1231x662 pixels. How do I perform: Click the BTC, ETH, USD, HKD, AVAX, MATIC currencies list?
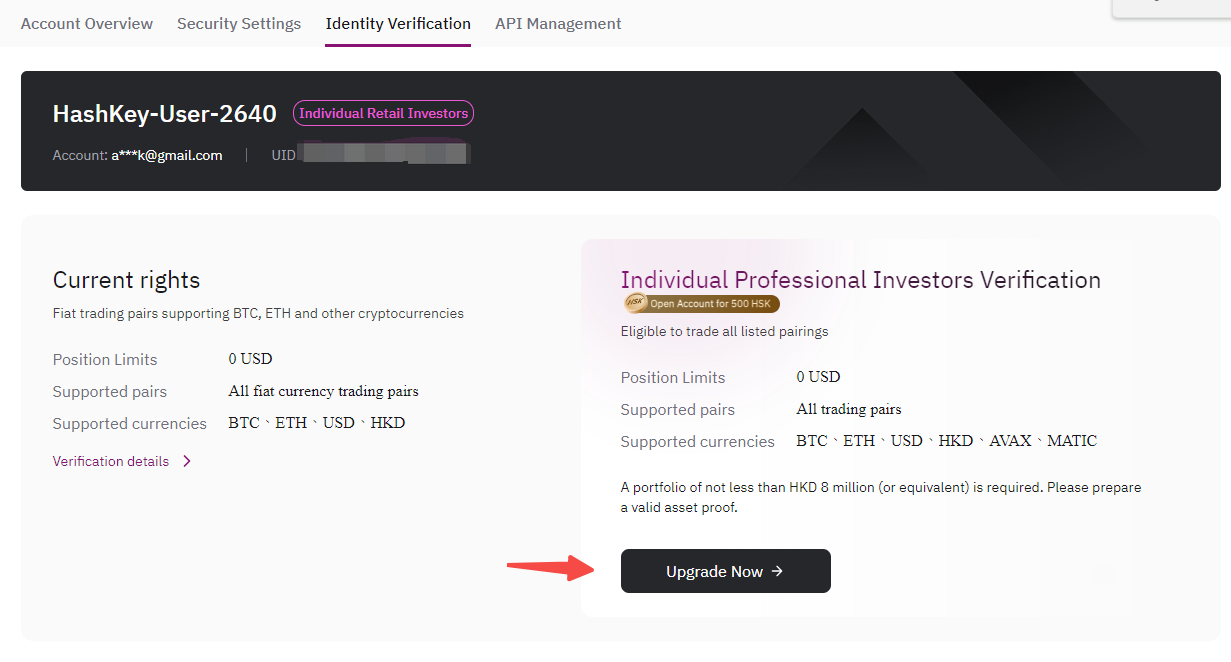tap(946, 441)
